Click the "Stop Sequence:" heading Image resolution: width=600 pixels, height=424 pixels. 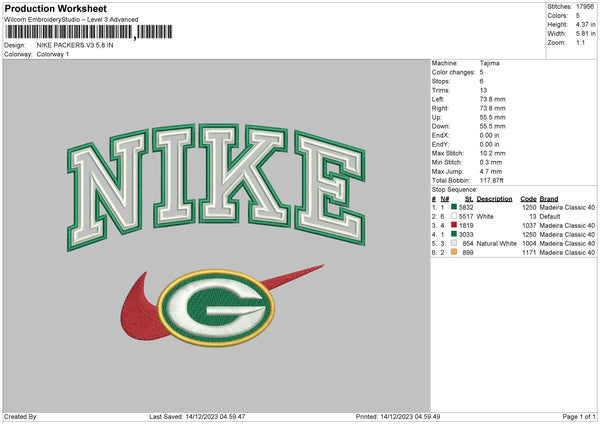click(x=455, y=190)
